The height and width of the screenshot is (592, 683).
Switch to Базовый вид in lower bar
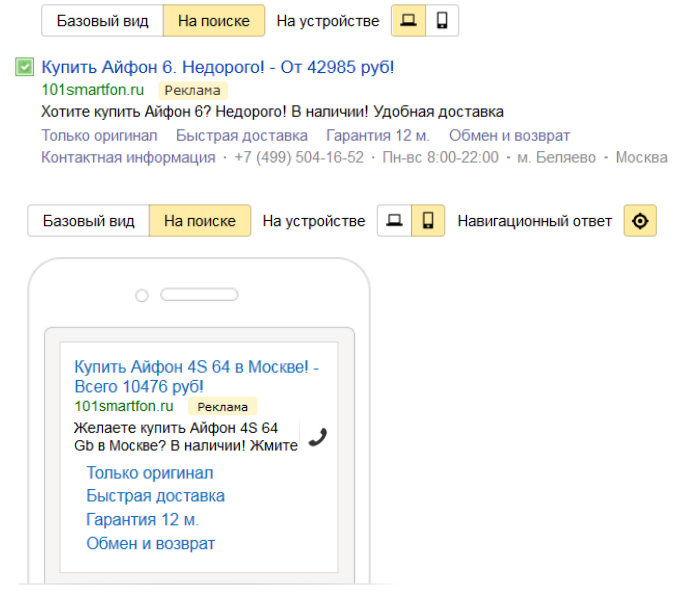click(88, 221)
